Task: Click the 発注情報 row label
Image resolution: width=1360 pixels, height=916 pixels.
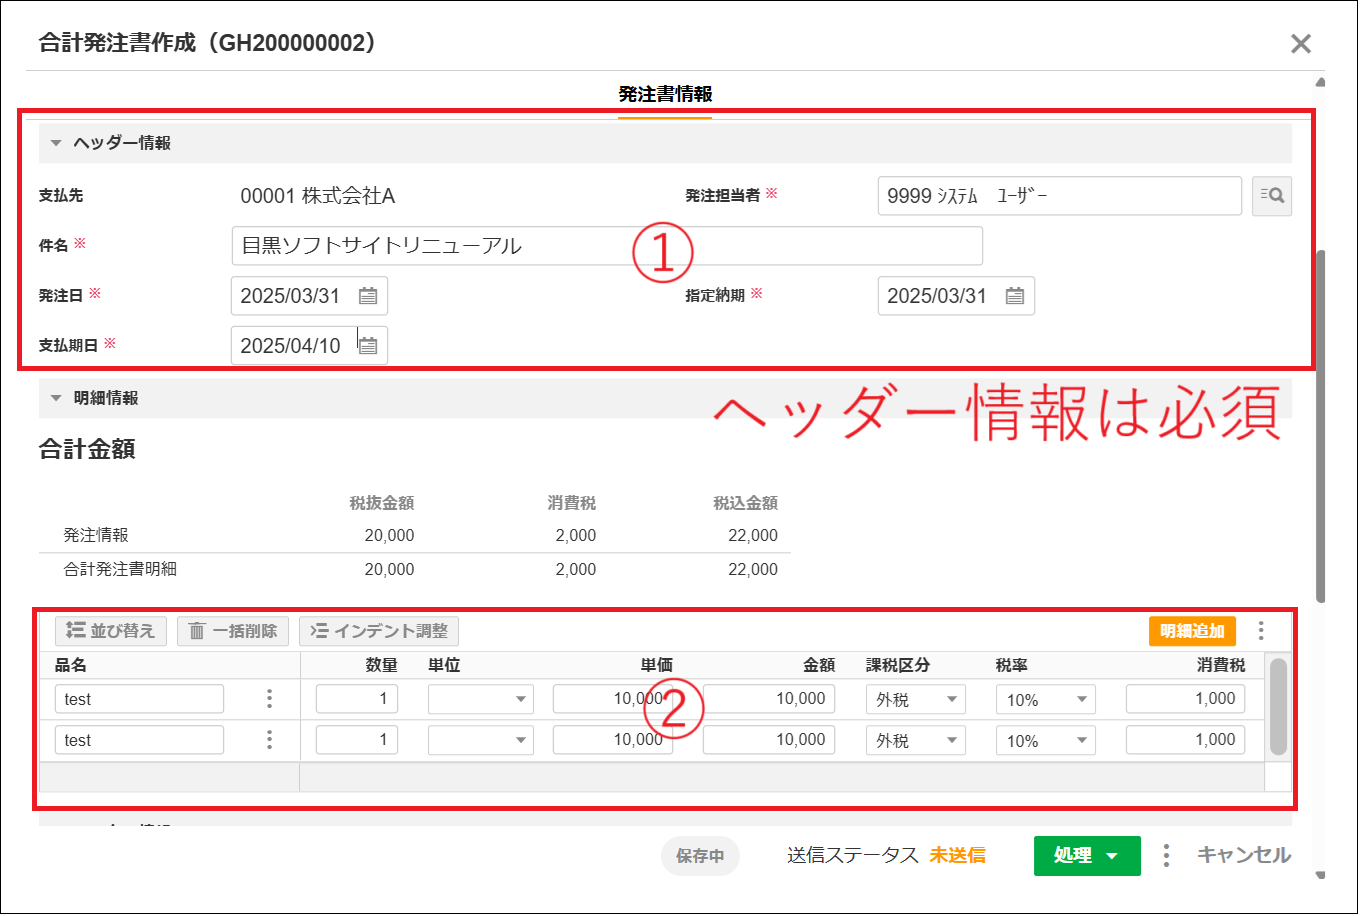Action: coord(96,535)
